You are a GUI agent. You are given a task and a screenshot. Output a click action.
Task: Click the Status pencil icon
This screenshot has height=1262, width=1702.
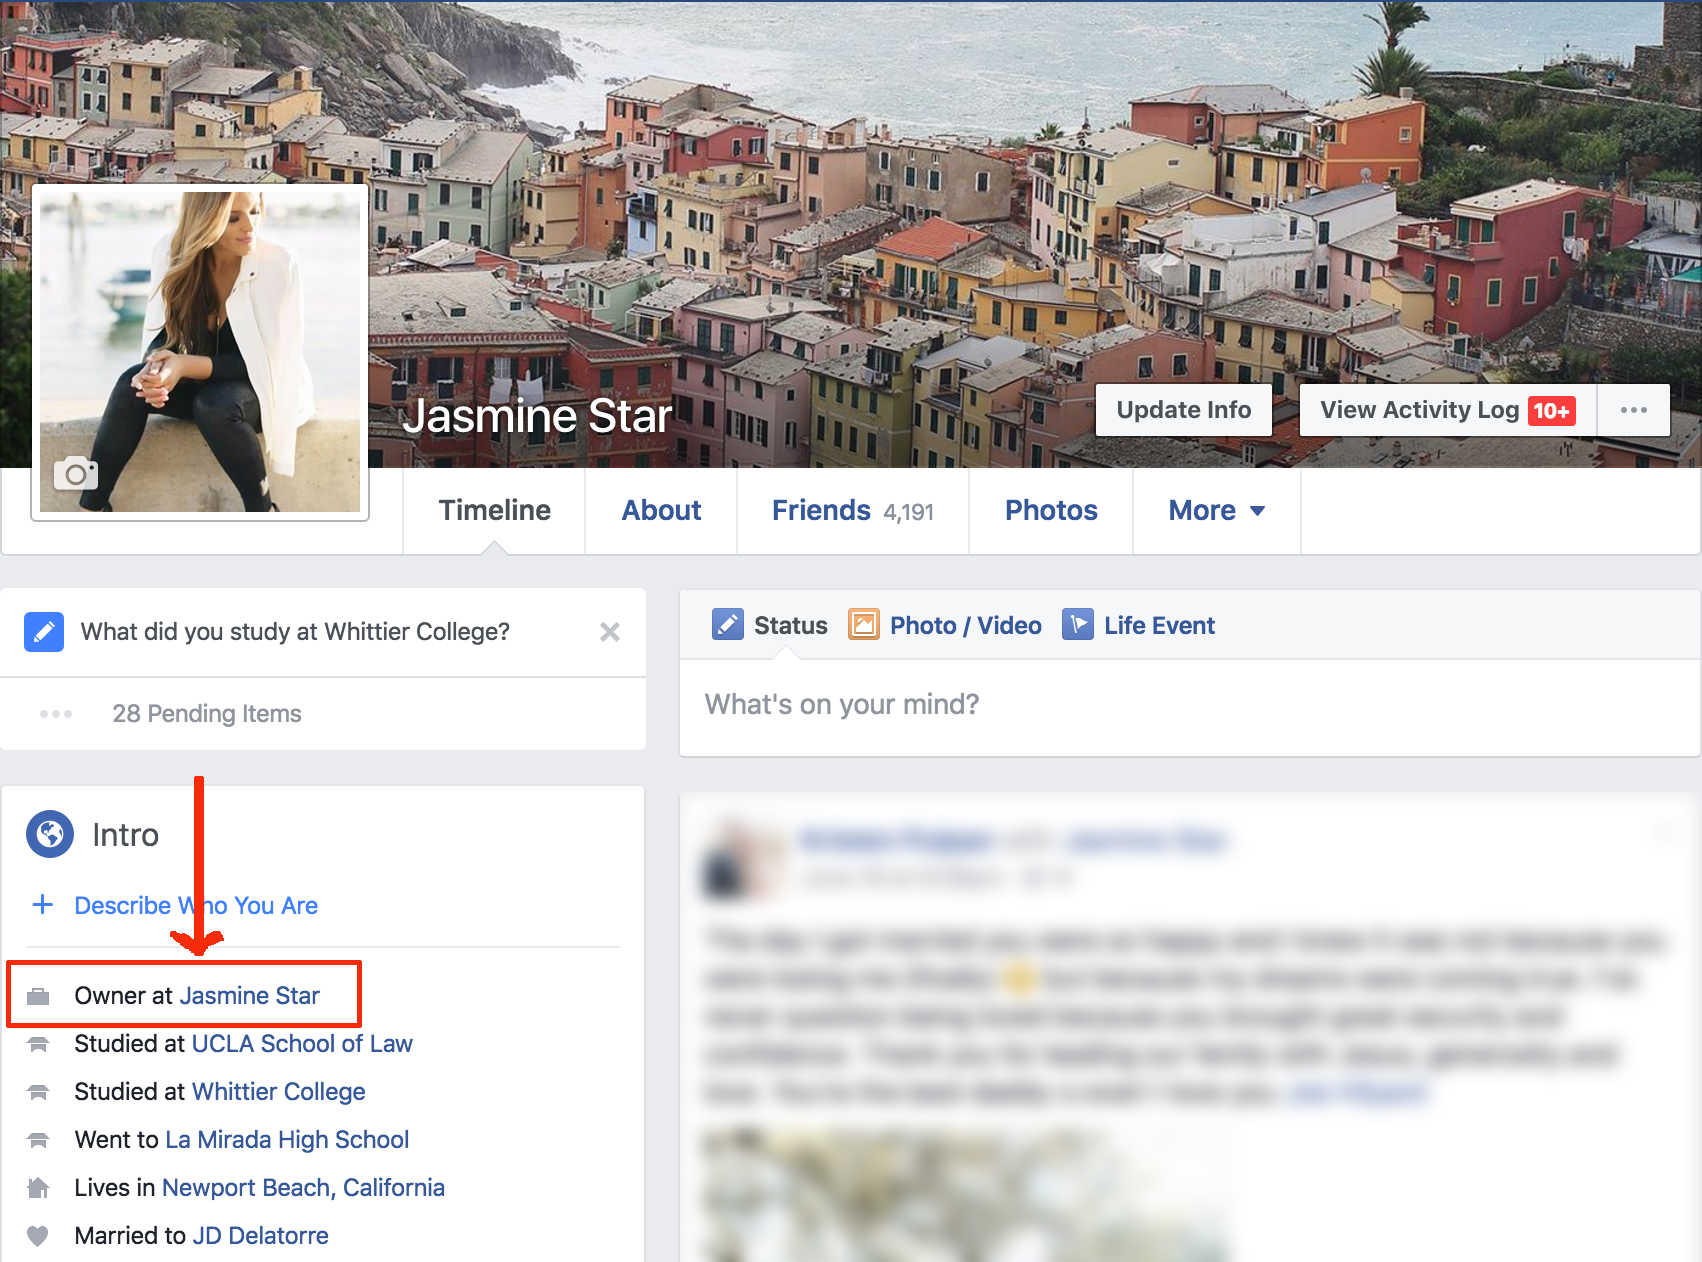point(727,625)
